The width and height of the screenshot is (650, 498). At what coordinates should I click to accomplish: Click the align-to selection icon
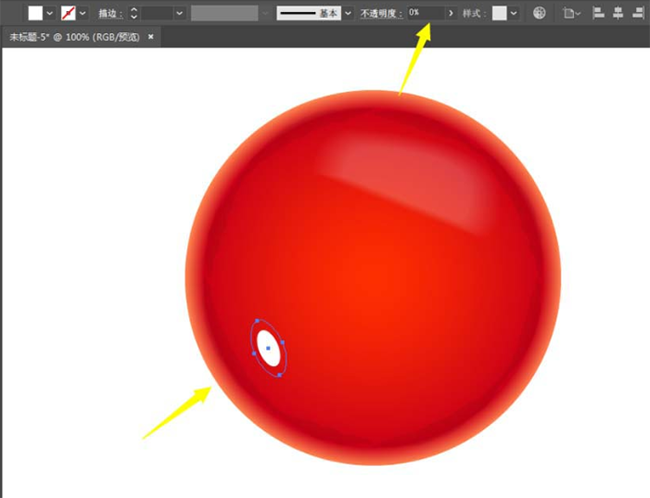coord(572,13)
